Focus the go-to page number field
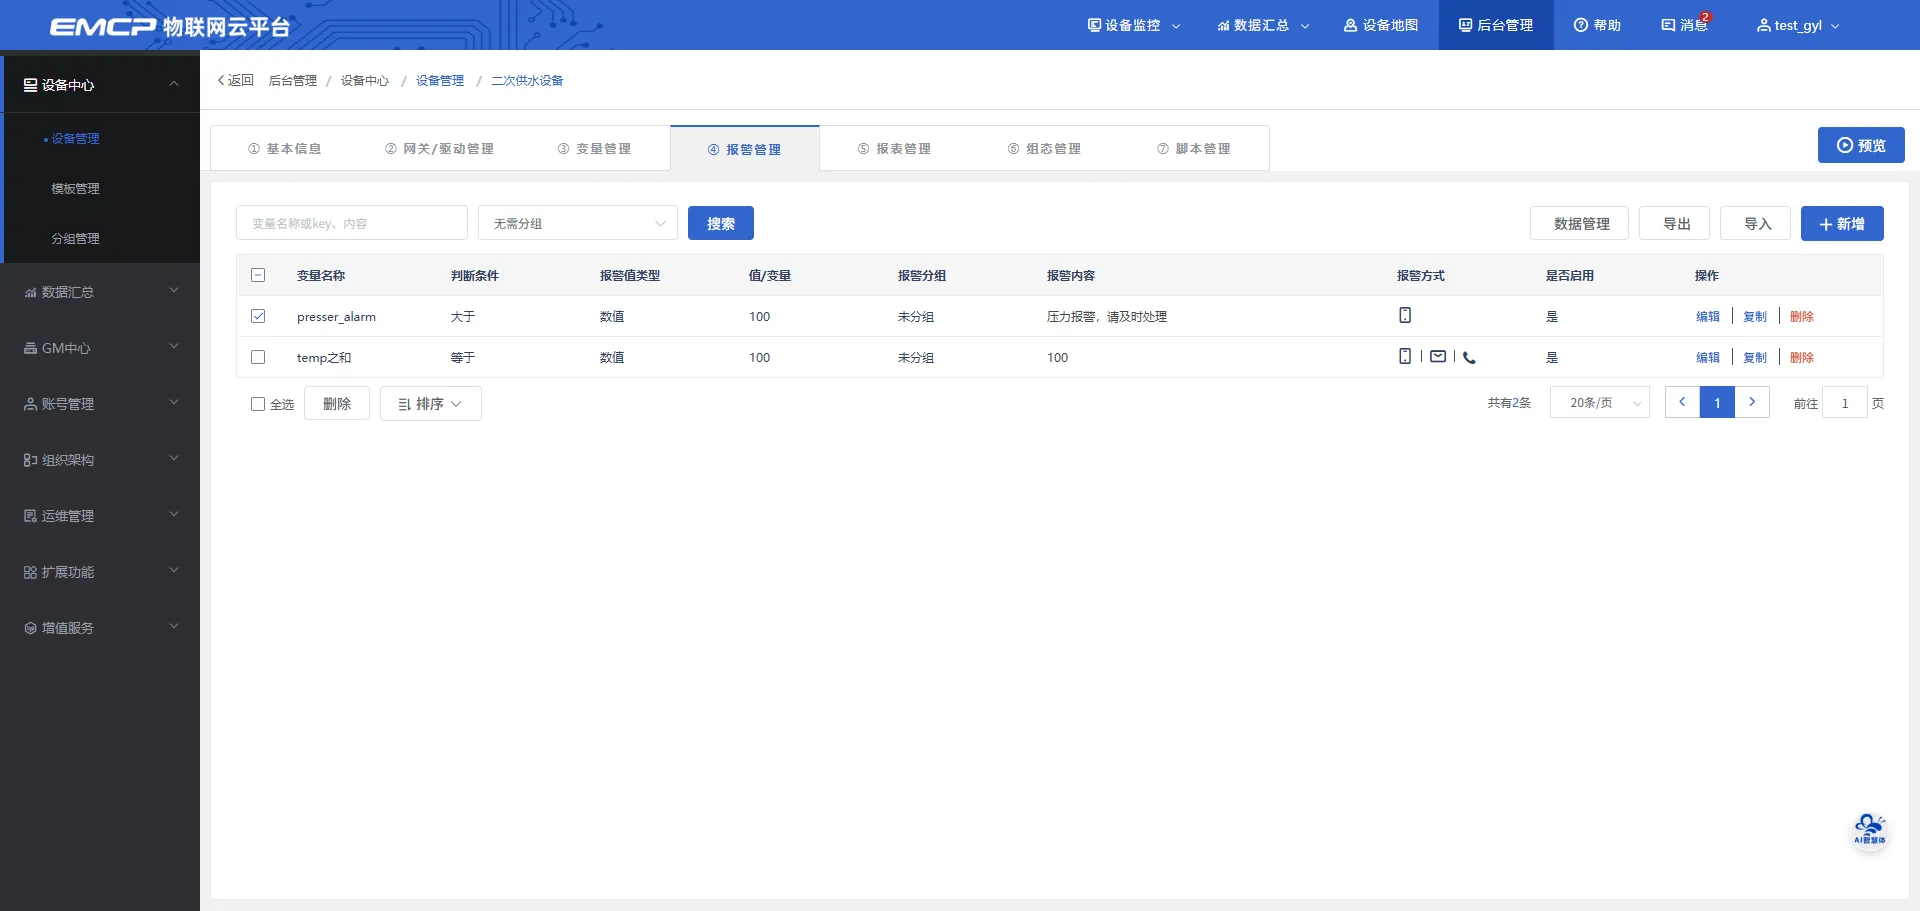The height and width of the screenshot is (911, 1920). point(1845,403)
